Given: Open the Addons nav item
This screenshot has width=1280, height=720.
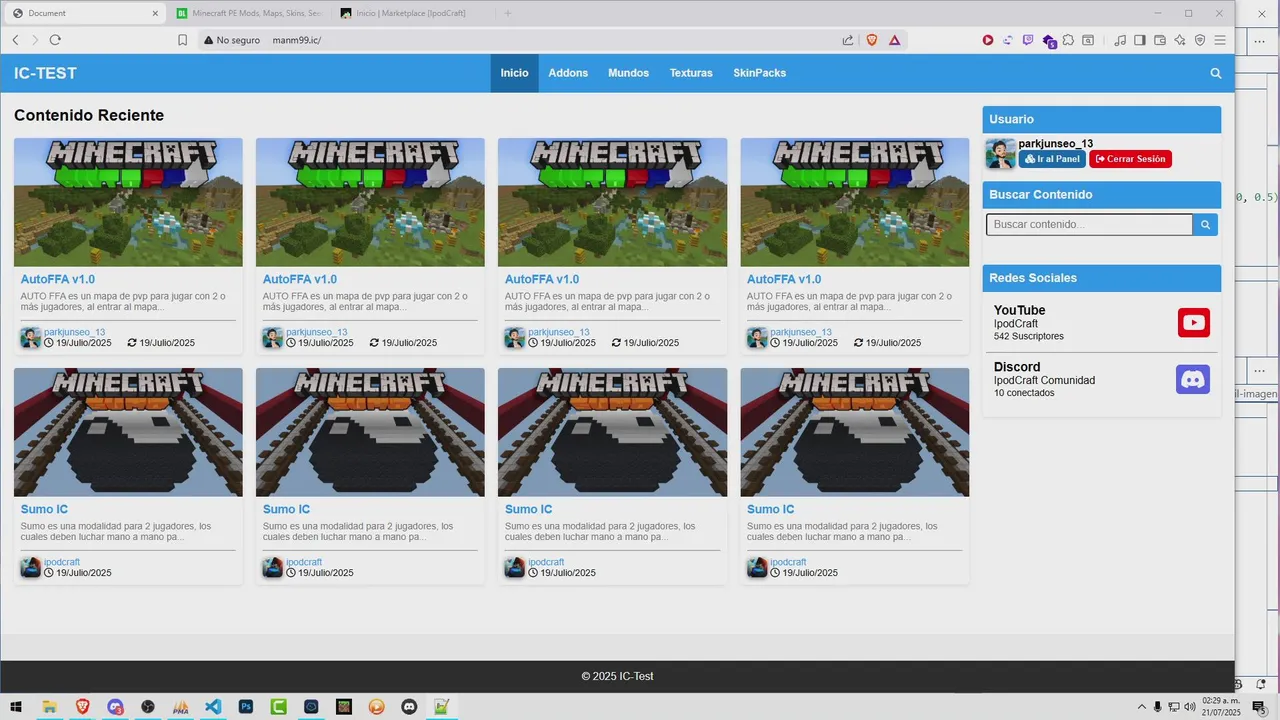Looking at the screenshot, I should click(568, 73).
